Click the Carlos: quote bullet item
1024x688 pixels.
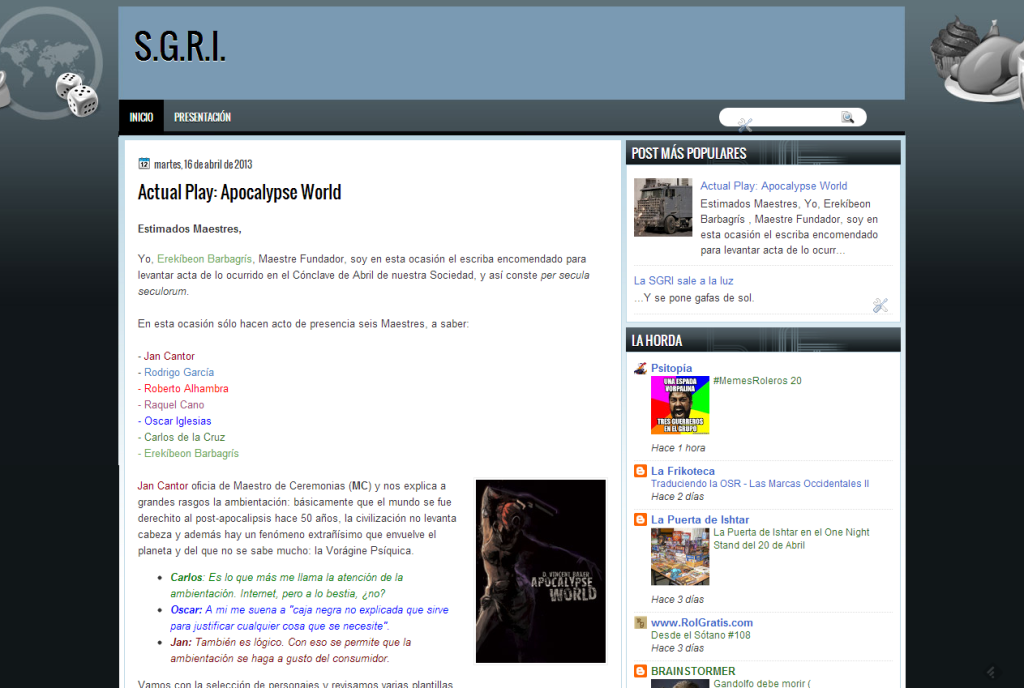pyautogui.click(x=287, y=586)
